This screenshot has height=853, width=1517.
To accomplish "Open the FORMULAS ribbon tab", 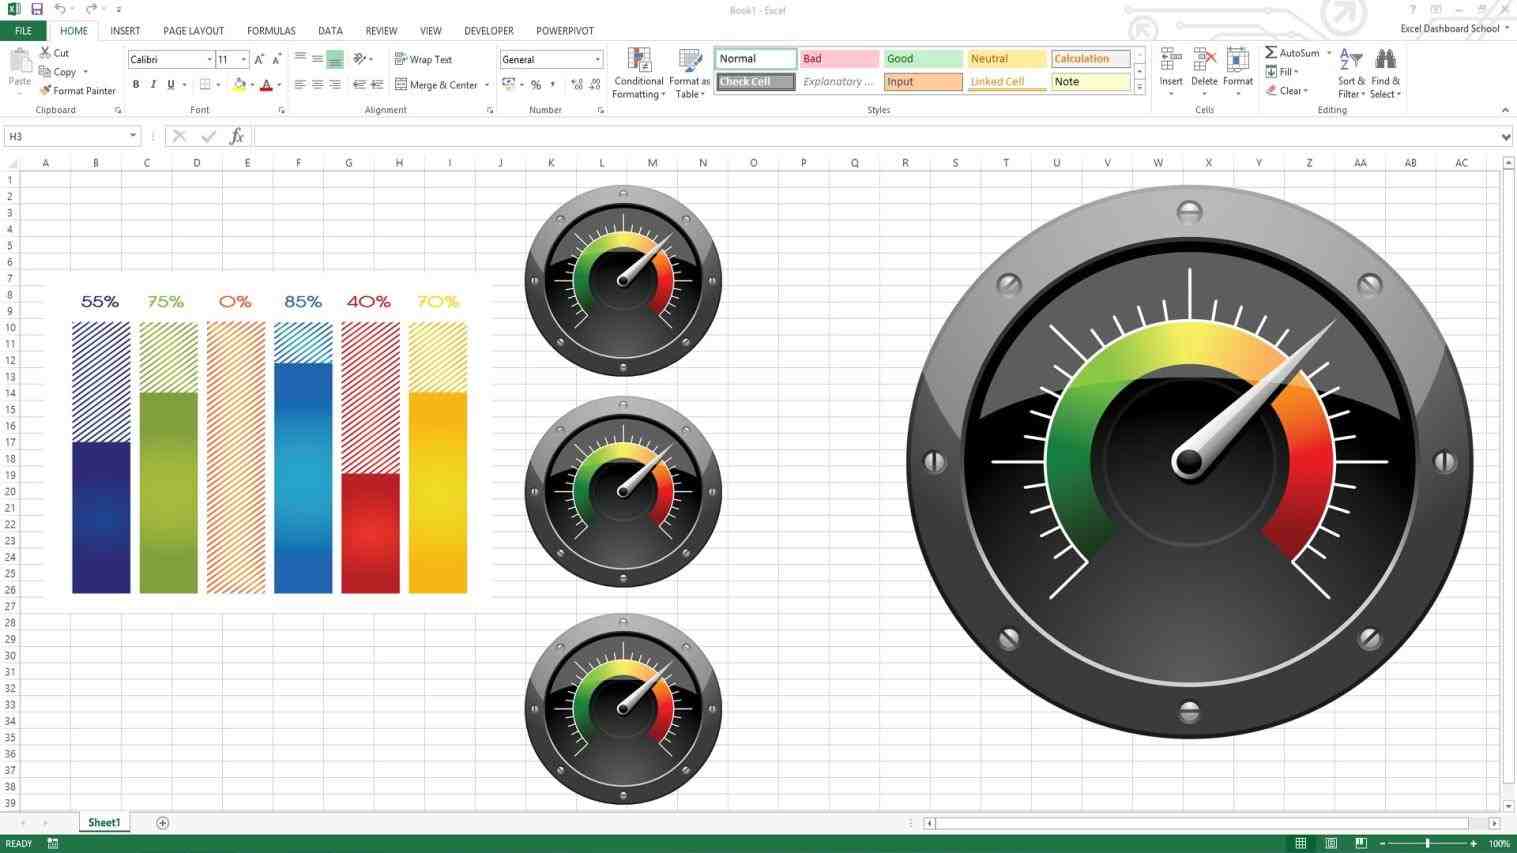I will click(x=271, y=30).
